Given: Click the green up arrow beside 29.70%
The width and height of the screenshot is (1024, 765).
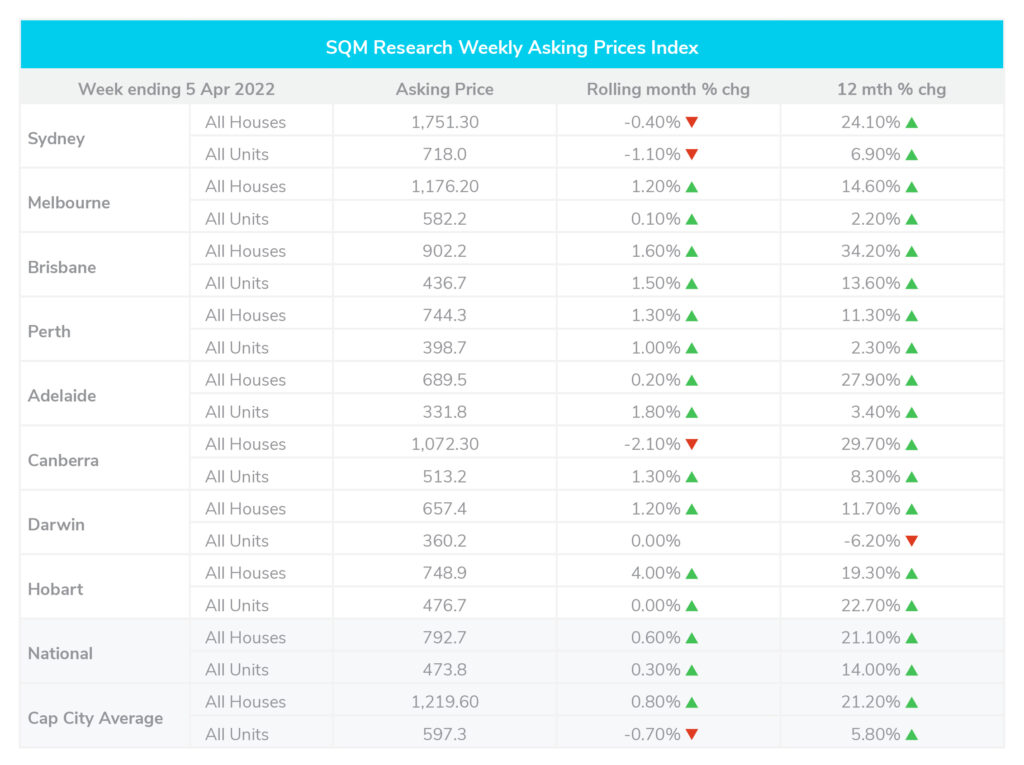Looking at the screenshot, I should 912,444.
